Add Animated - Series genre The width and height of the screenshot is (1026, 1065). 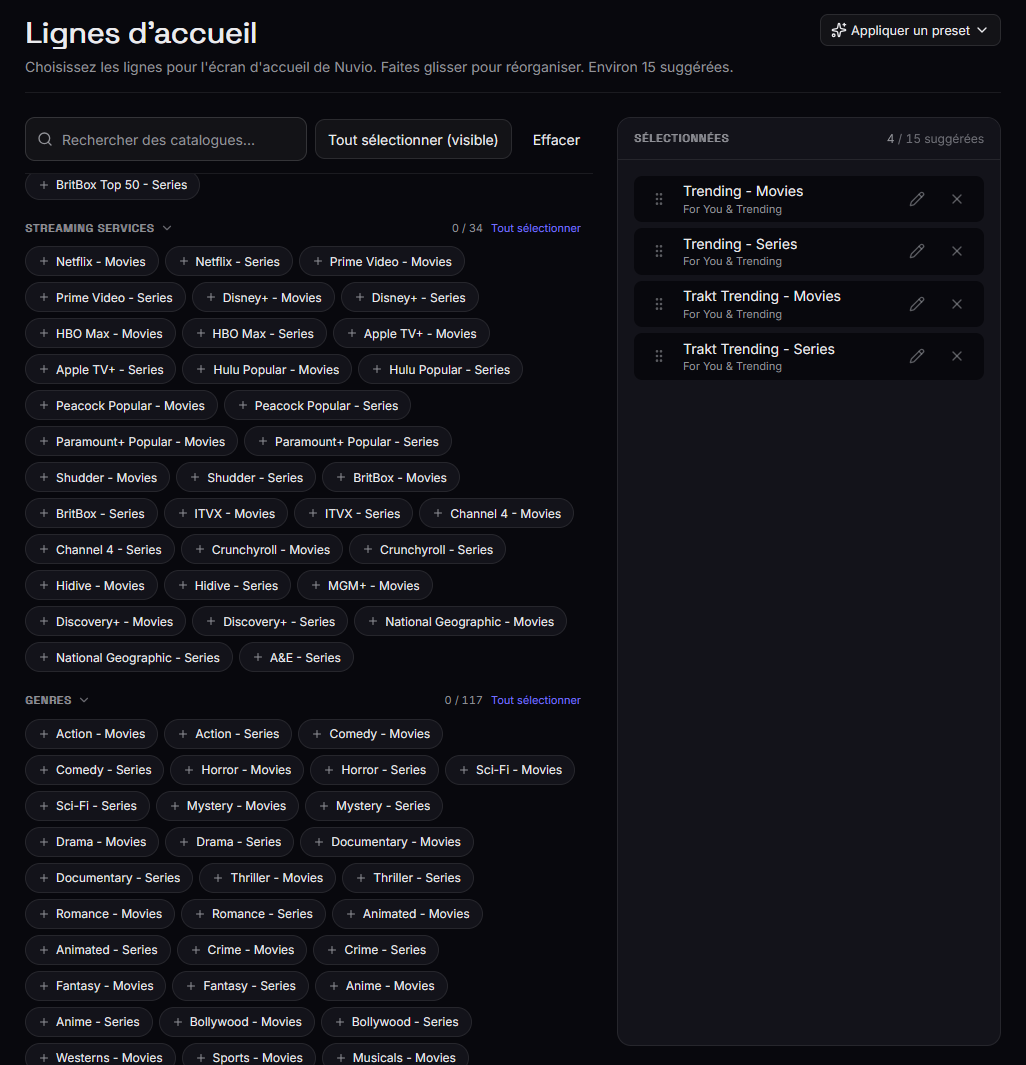[x=98, y=950]
